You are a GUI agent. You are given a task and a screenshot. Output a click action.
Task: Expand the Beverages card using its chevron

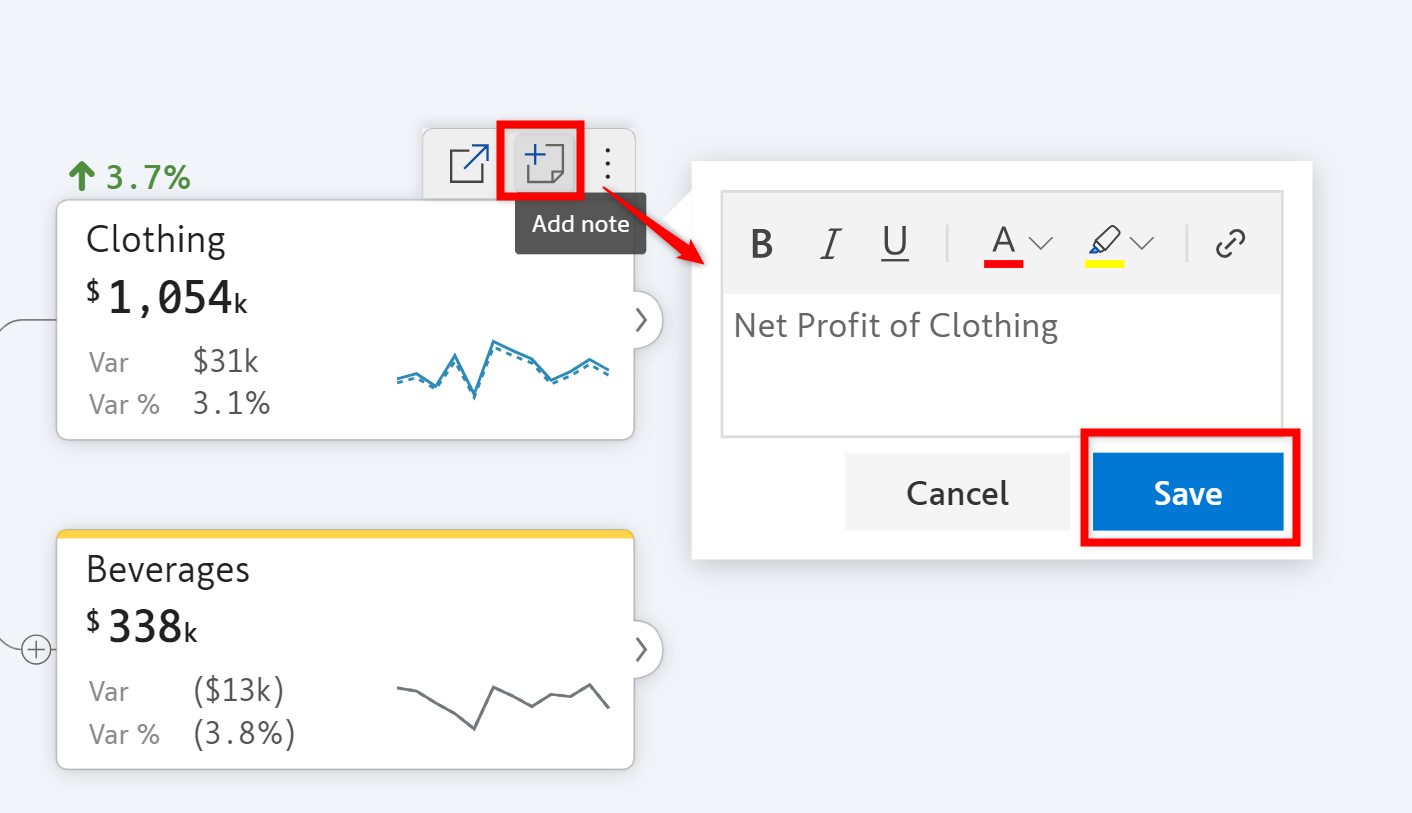(x=642, y=650)
